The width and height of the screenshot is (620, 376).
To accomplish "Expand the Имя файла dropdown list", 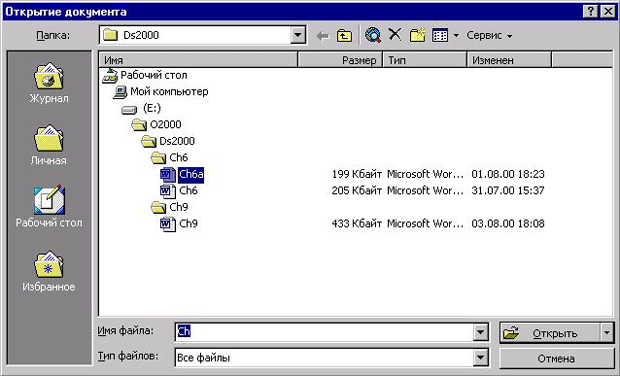I will pyautogui.click(x=480, y=332).
